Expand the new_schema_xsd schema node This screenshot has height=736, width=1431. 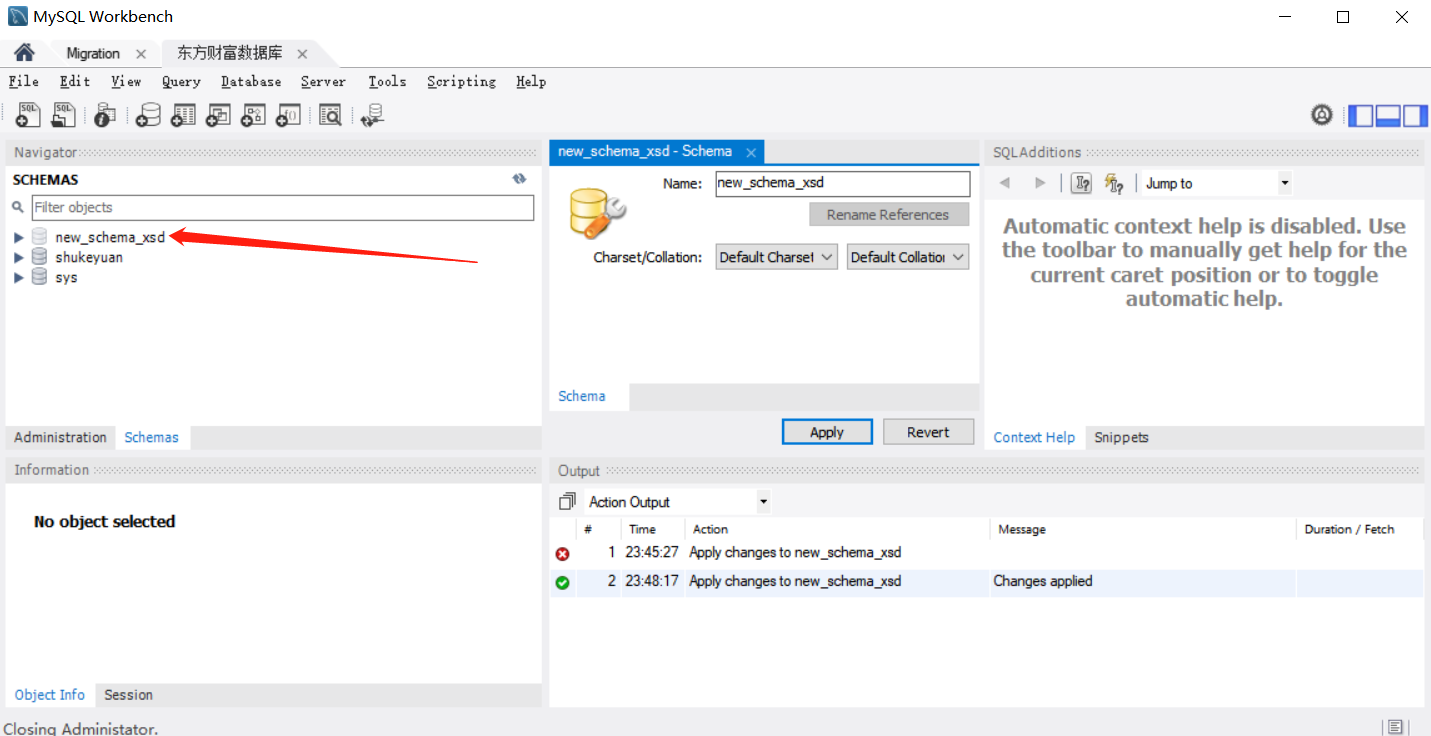(18, 238)
